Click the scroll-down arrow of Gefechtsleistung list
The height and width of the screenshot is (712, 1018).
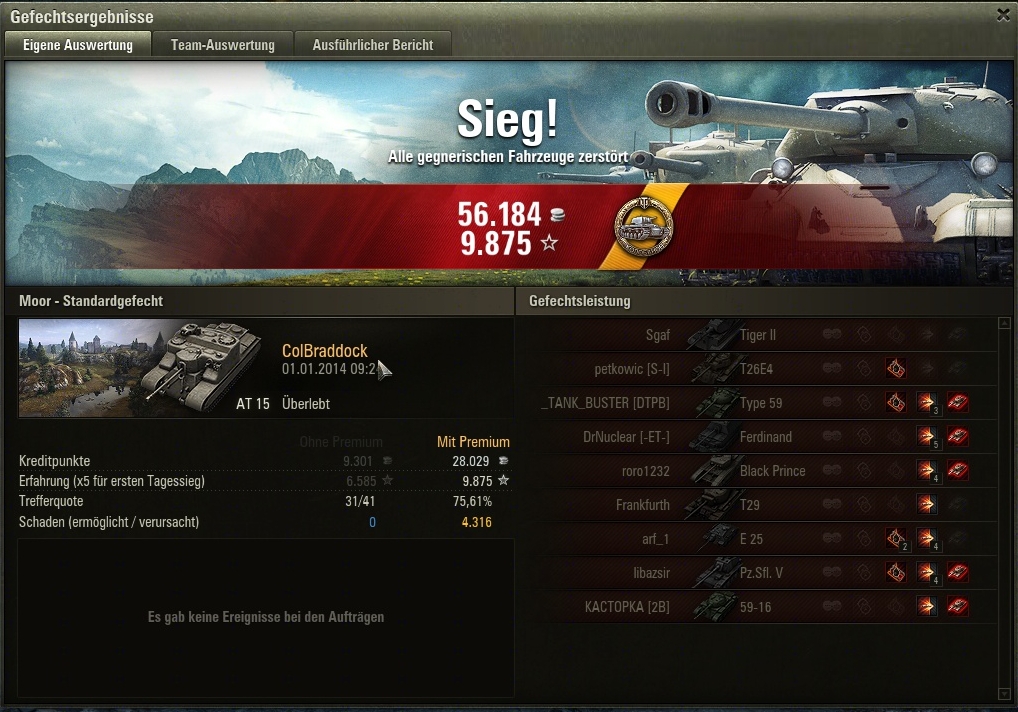1004,694
